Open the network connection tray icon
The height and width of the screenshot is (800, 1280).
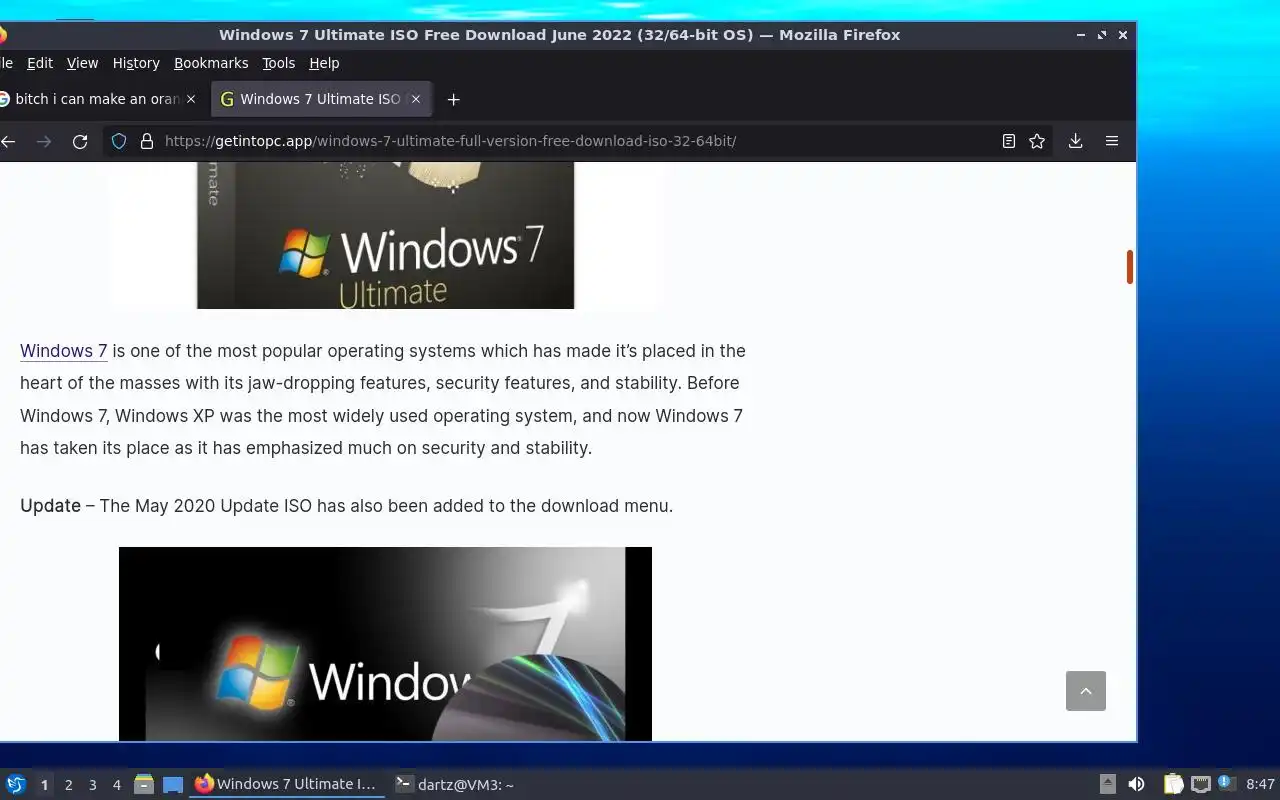1200,784
